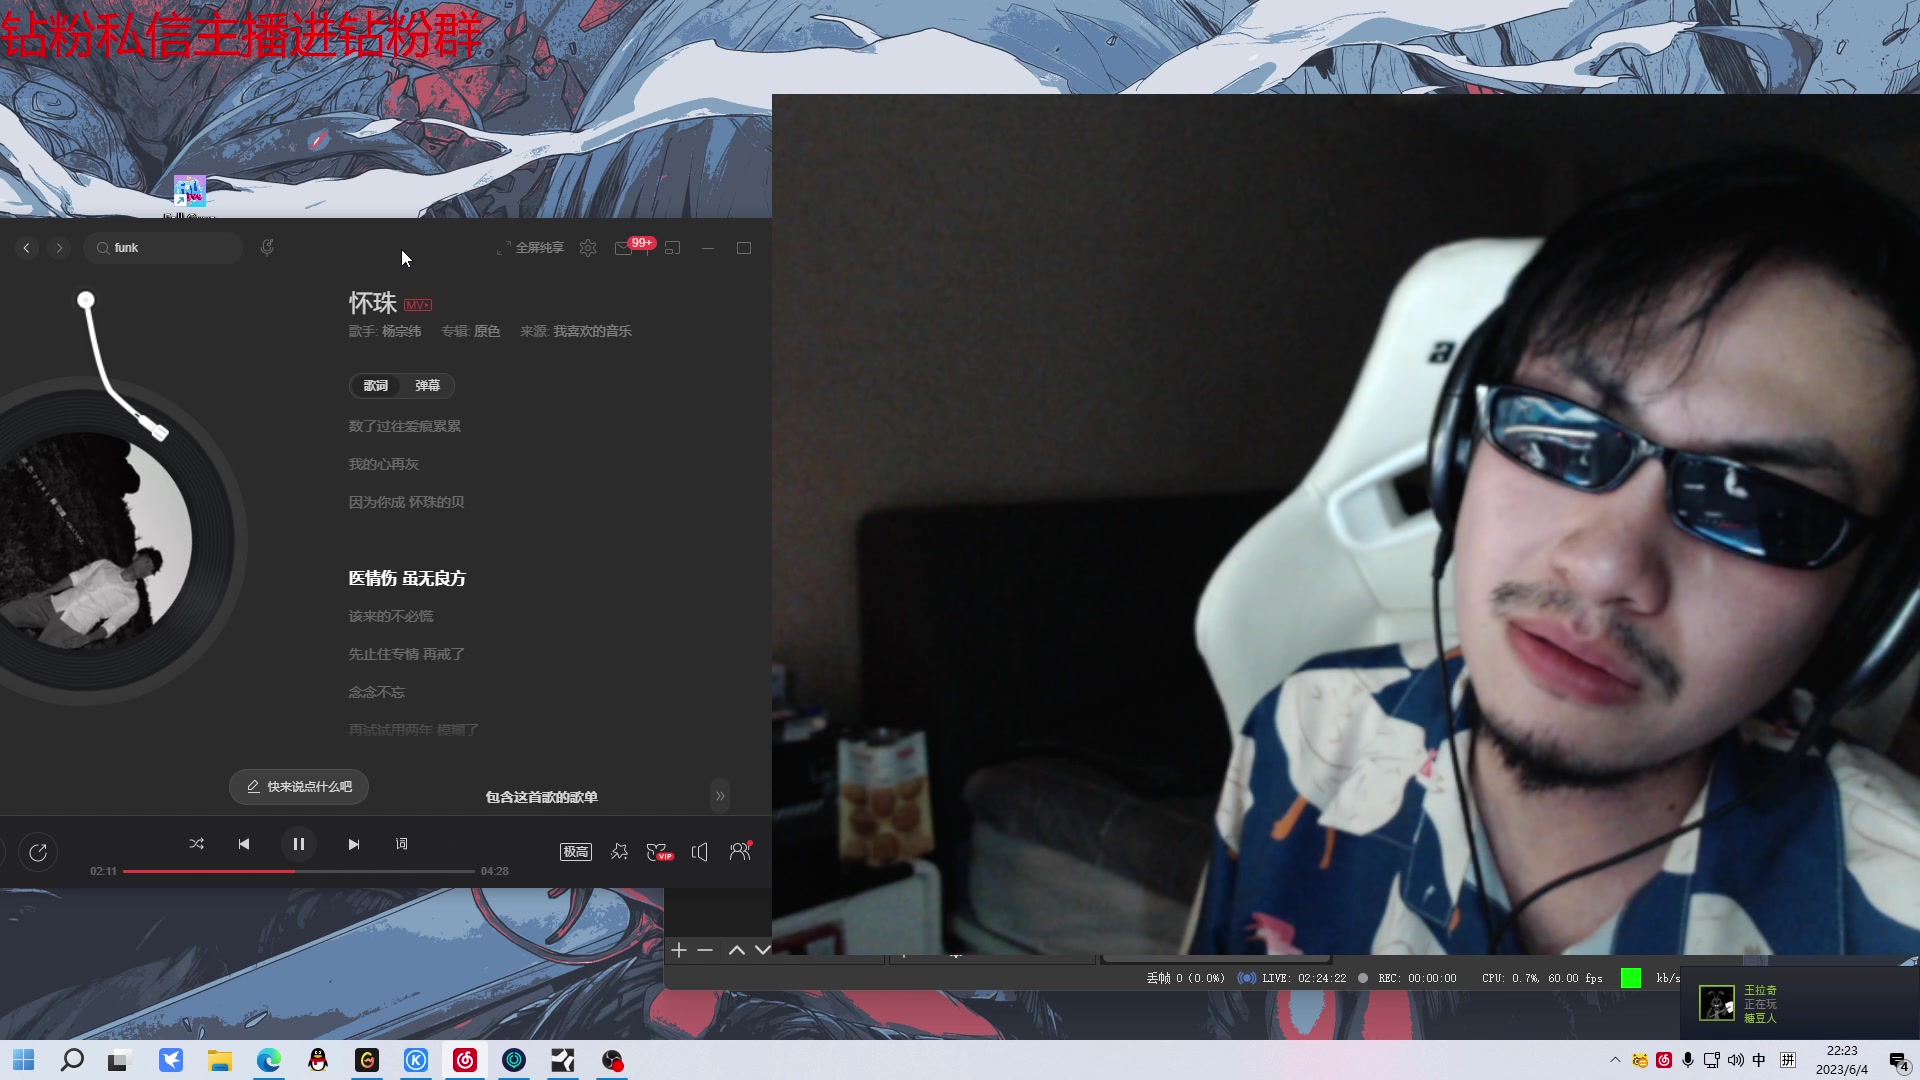Image resolution: width=1920 pixels, height=1080 pixels.
Task: Switch to the 弹幕 tab
Action: pyautogui.click(x=428, y=386)
